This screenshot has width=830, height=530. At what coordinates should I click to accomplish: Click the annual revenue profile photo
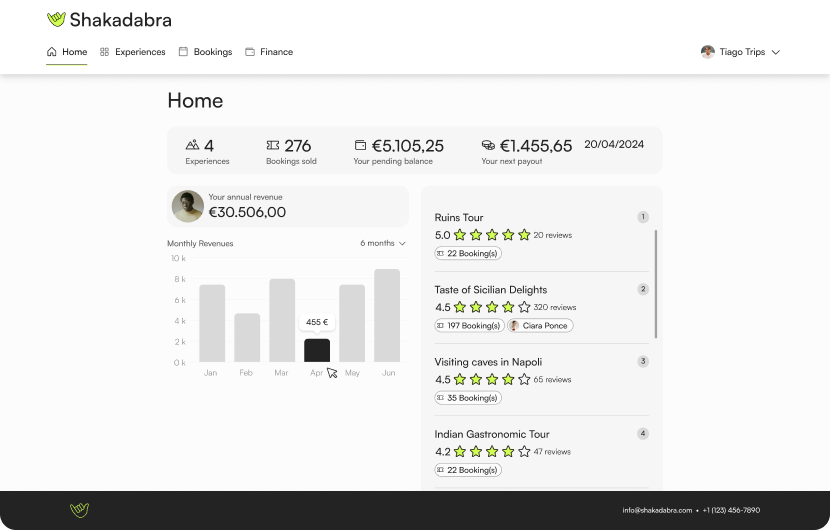pyautogui.click(x=188, y=206)
